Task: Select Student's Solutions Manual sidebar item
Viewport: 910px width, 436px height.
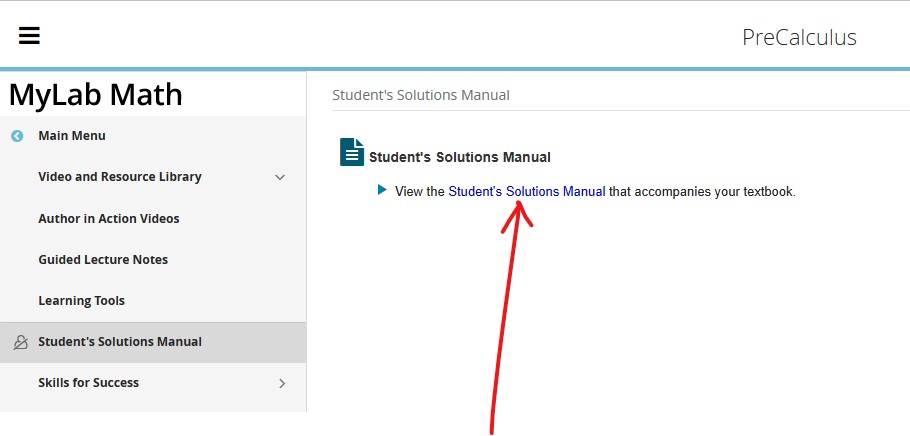Action: pos(153,342)
